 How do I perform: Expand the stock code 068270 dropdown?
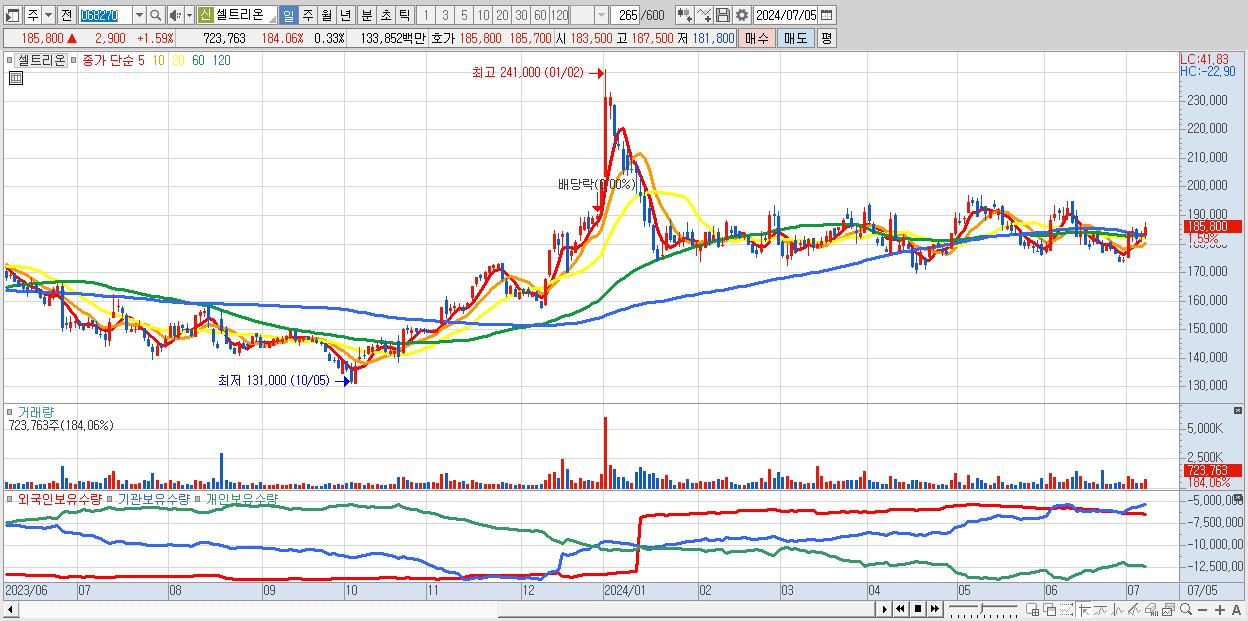pos(139,15)
